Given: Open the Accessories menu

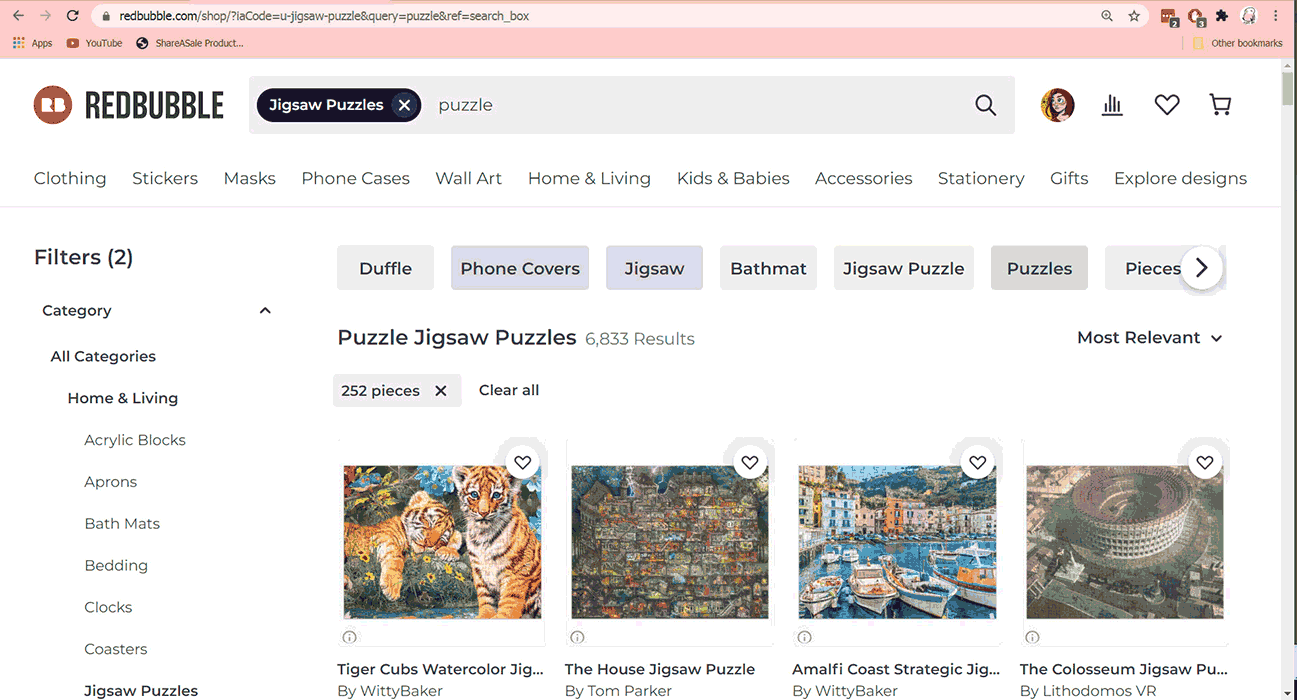Looking at the screenshot, I should click(864, 178).
